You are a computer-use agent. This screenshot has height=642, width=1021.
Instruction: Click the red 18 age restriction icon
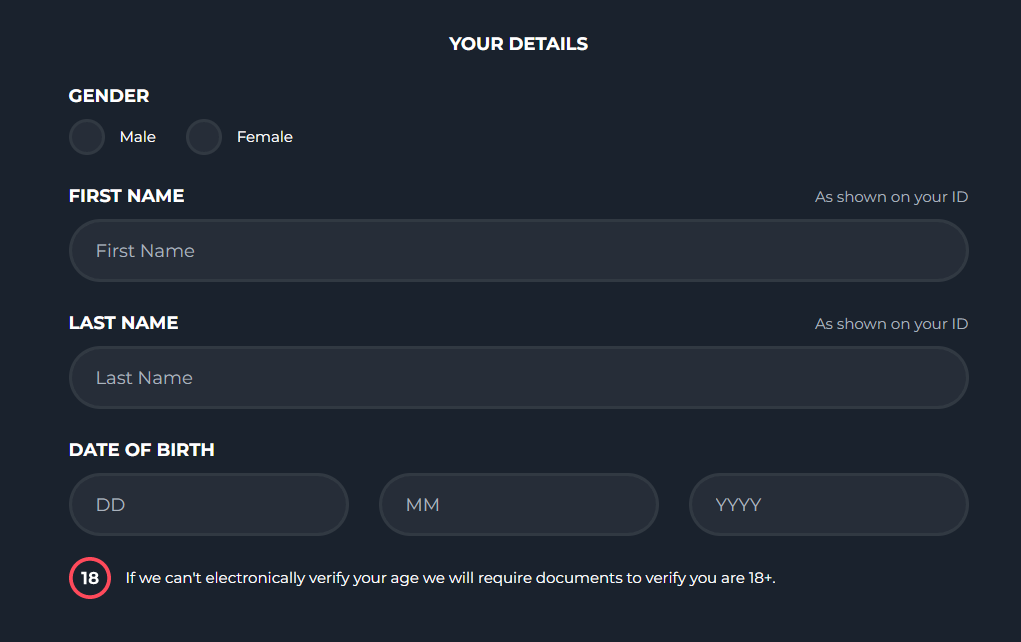(90, 578)
